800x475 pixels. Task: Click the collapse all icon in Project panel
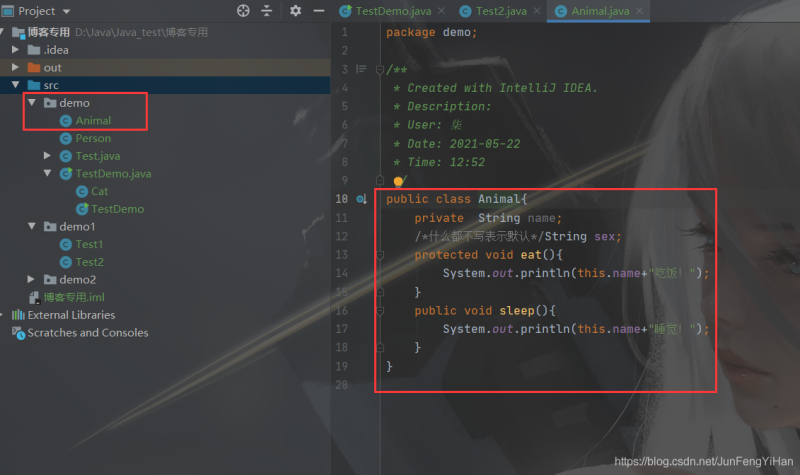(267, 11)
